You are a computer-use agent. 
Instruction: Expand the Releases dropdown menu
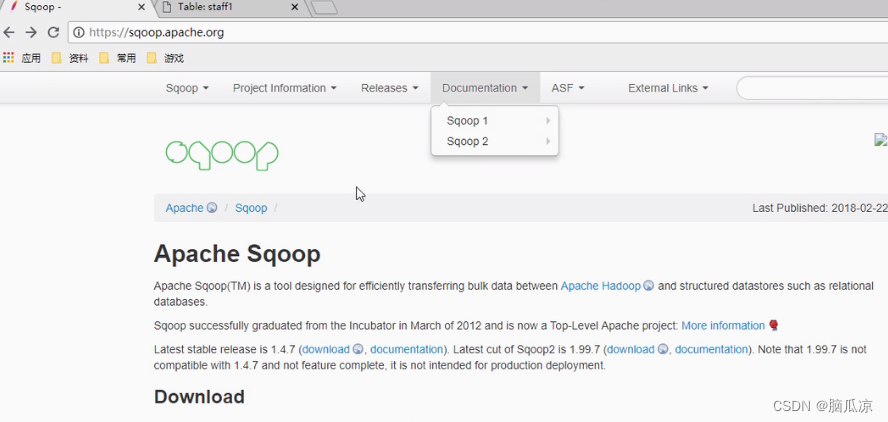point(390,88)
